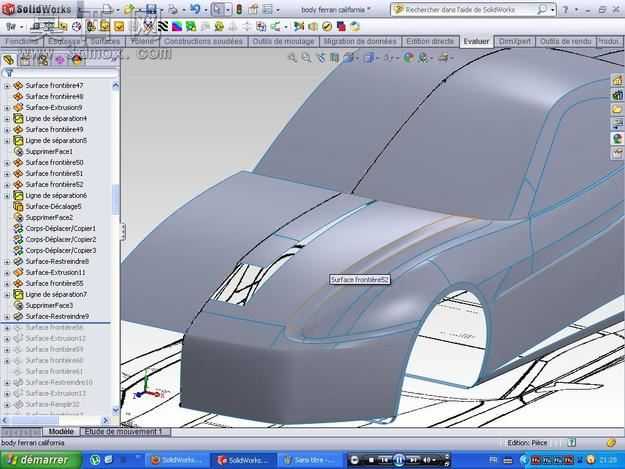Open ConfigurationManager tab icon
The width and height of the screenshot is (625, 469).
[42, 60]
